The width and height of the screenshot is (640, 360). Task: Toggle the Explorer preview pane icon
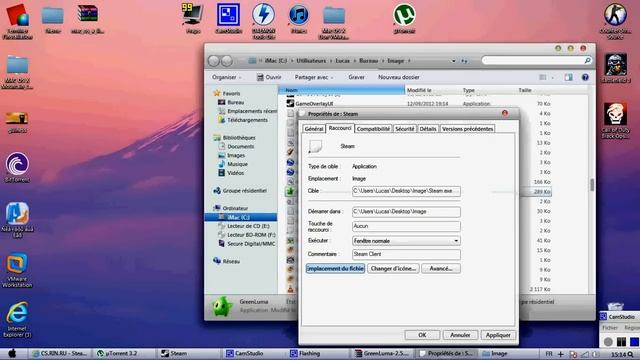[x=569, y=77]
